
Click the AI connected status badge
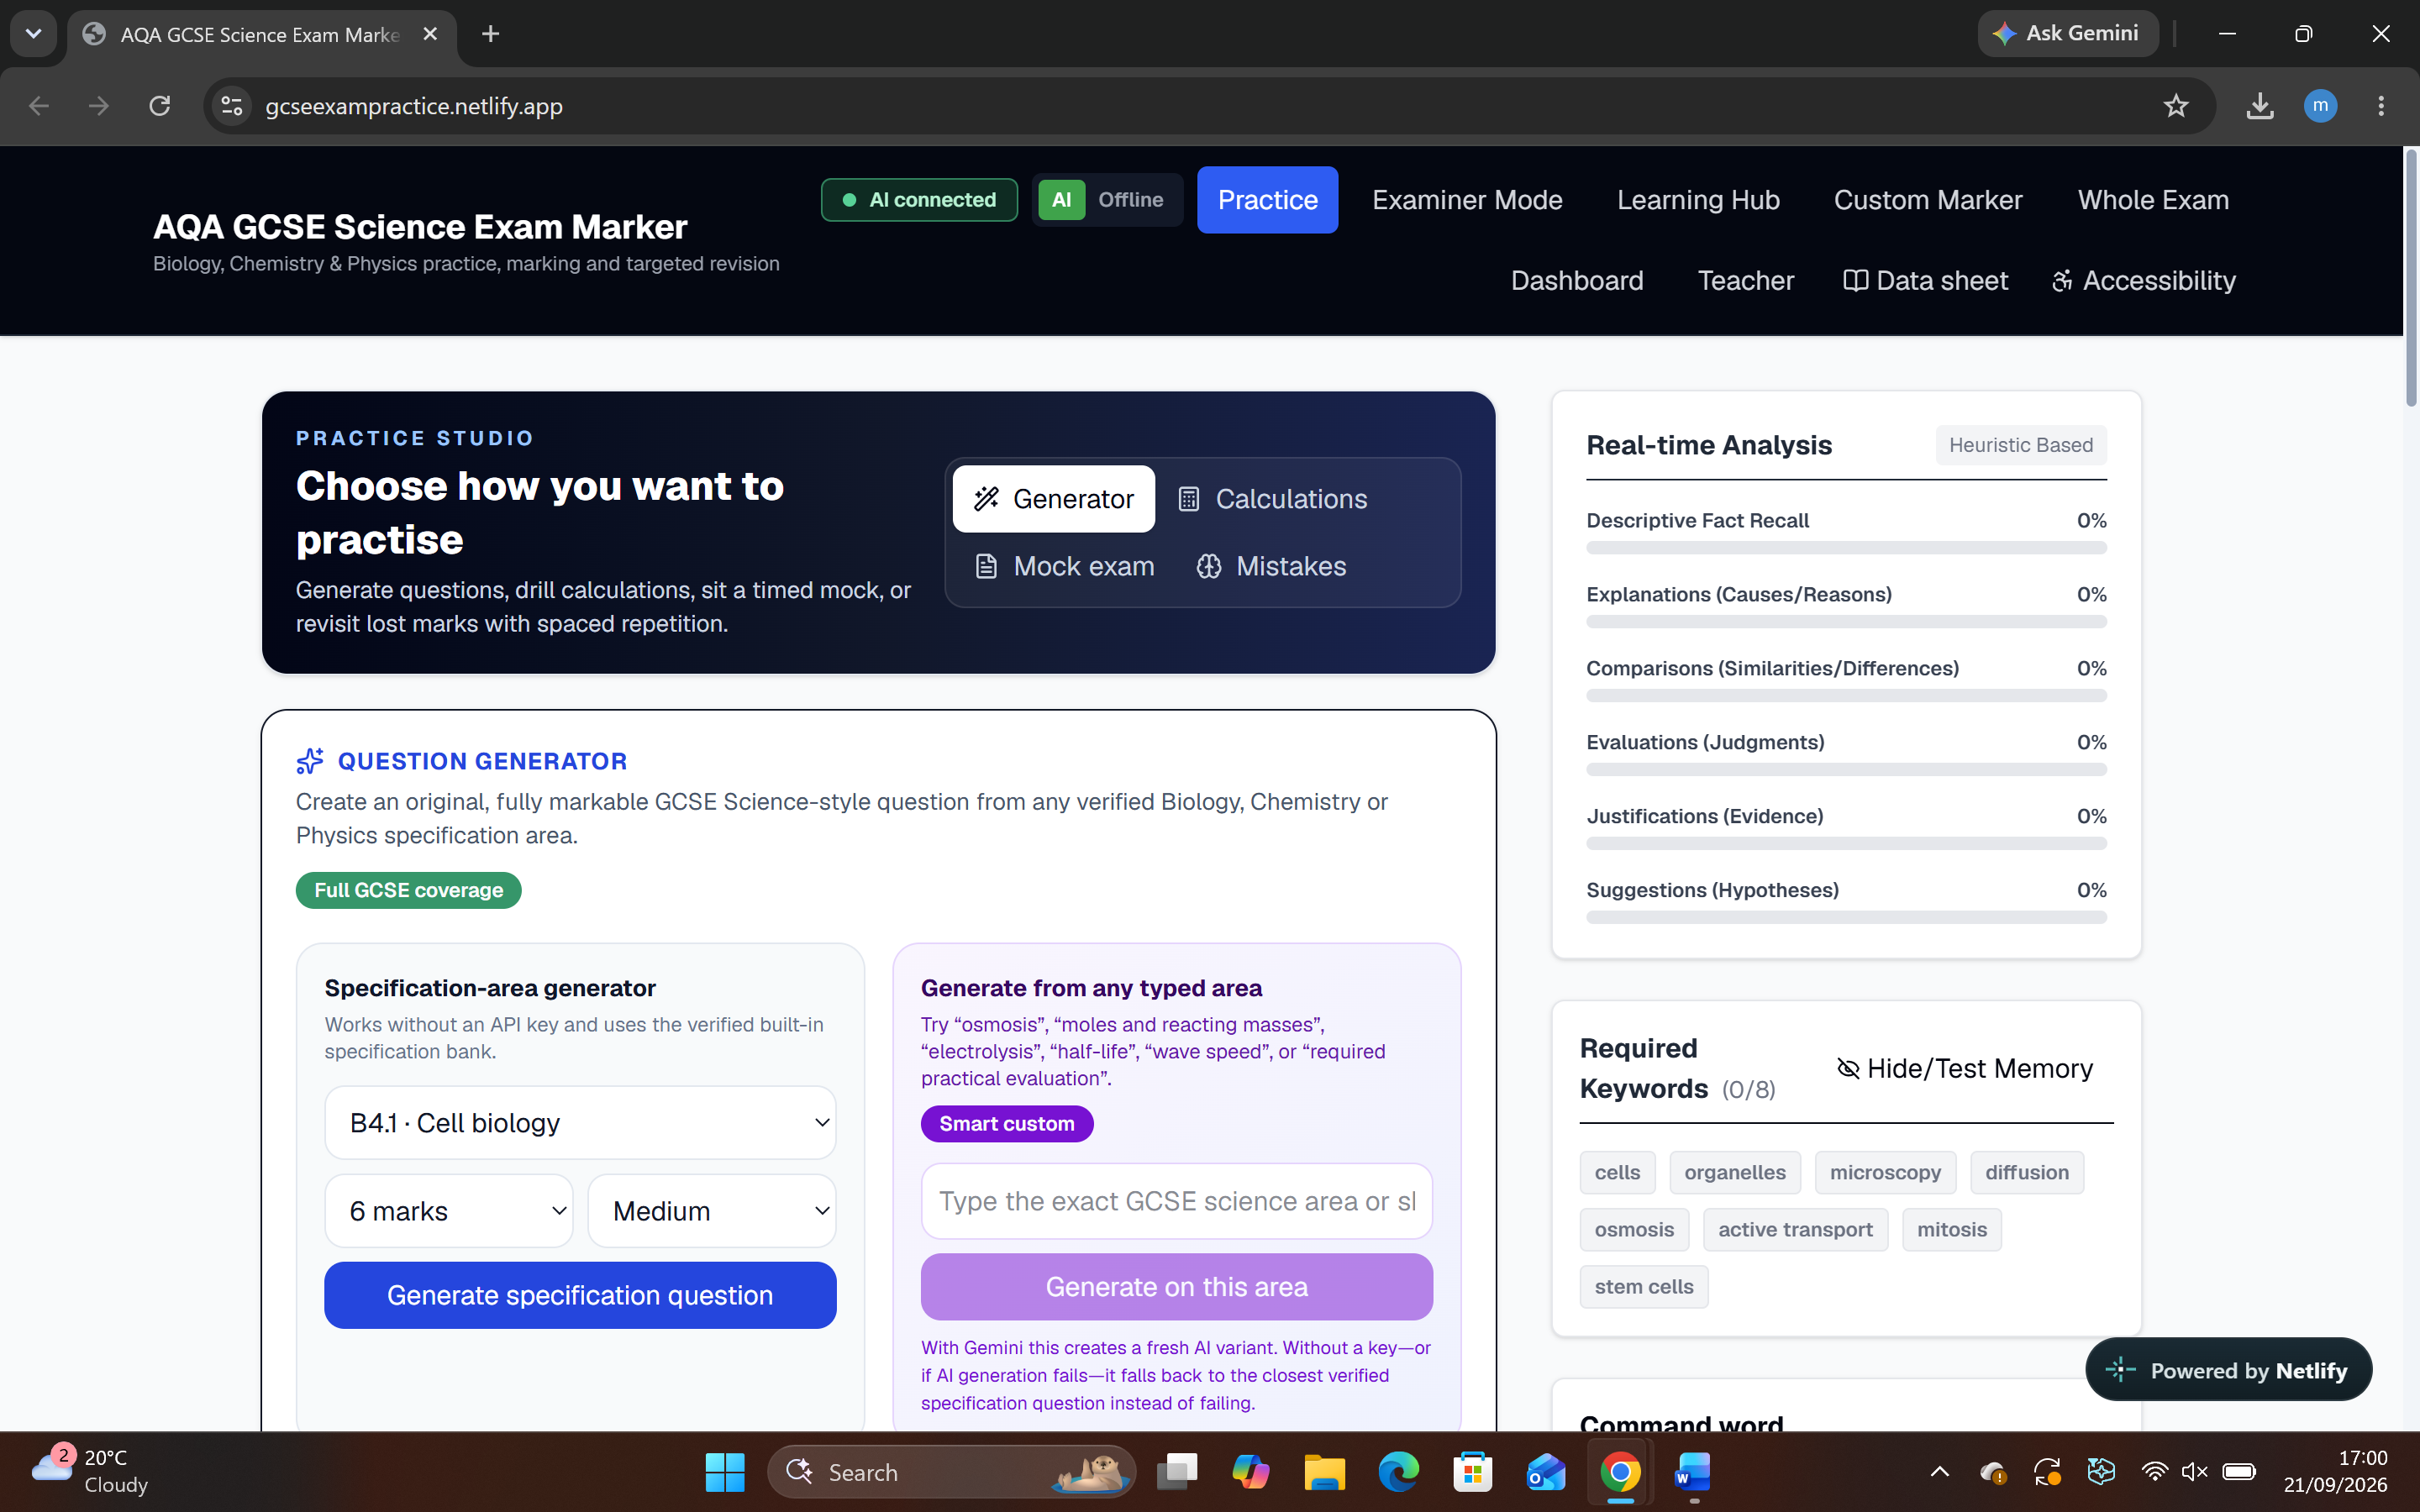click(x=919, y=200)
